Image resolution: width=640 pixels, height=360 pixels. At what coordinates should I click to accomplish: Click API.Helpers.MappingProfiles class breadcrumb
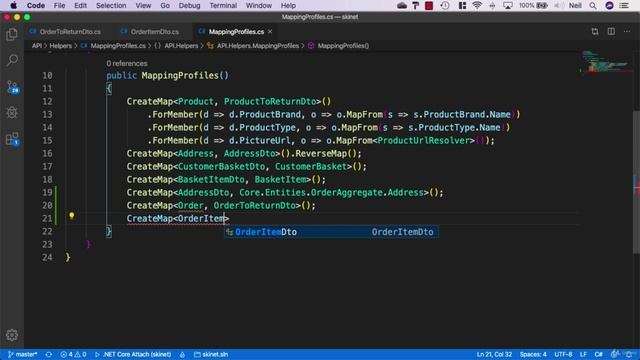tap(253, 46)
